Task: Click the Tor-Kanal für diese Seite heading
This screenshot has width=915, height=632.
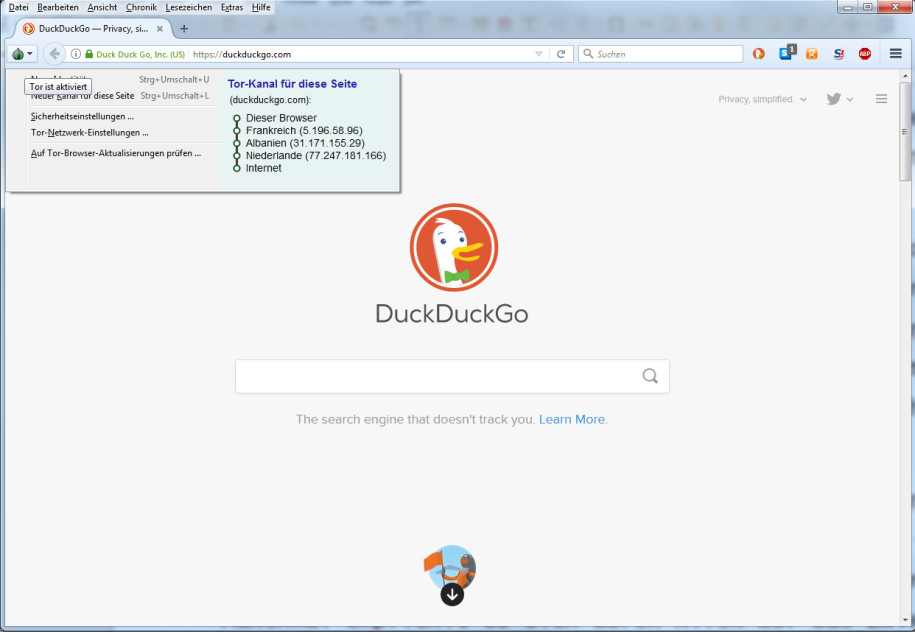Action: coord(292,84)
